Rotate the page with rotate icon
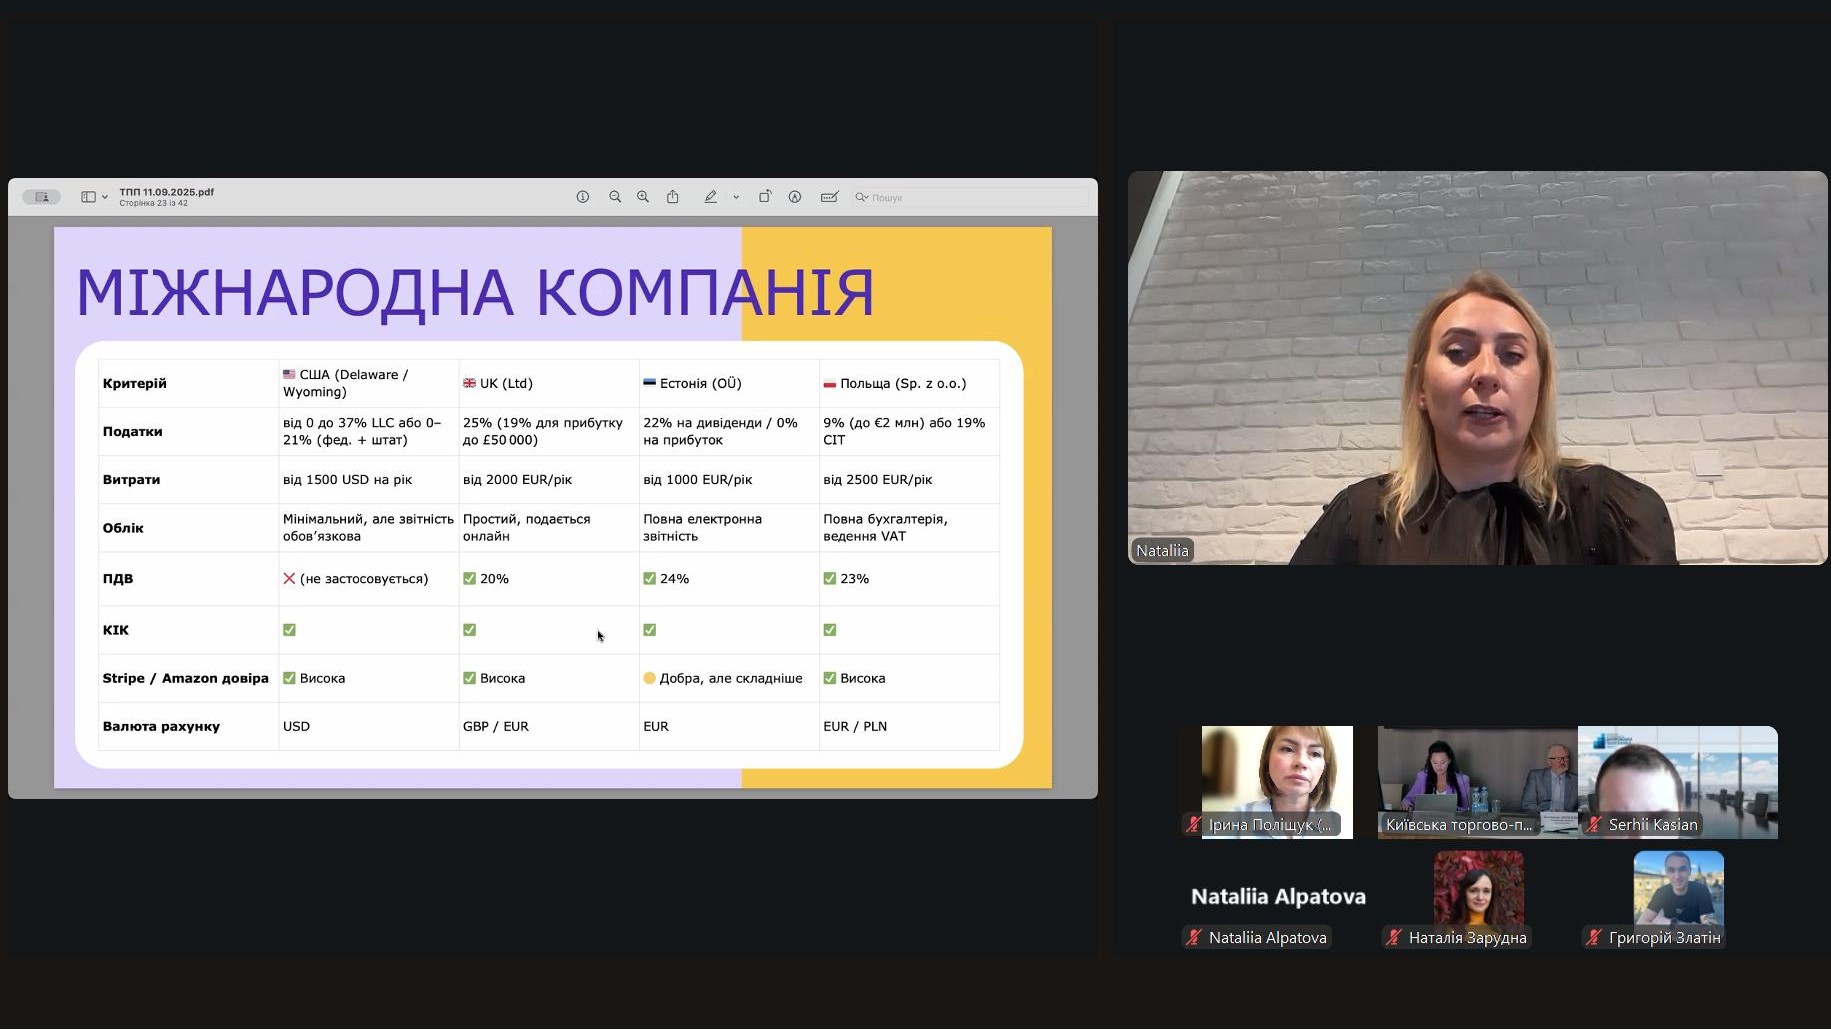This screenshot has height=1030, width=1831. [764, 197]
